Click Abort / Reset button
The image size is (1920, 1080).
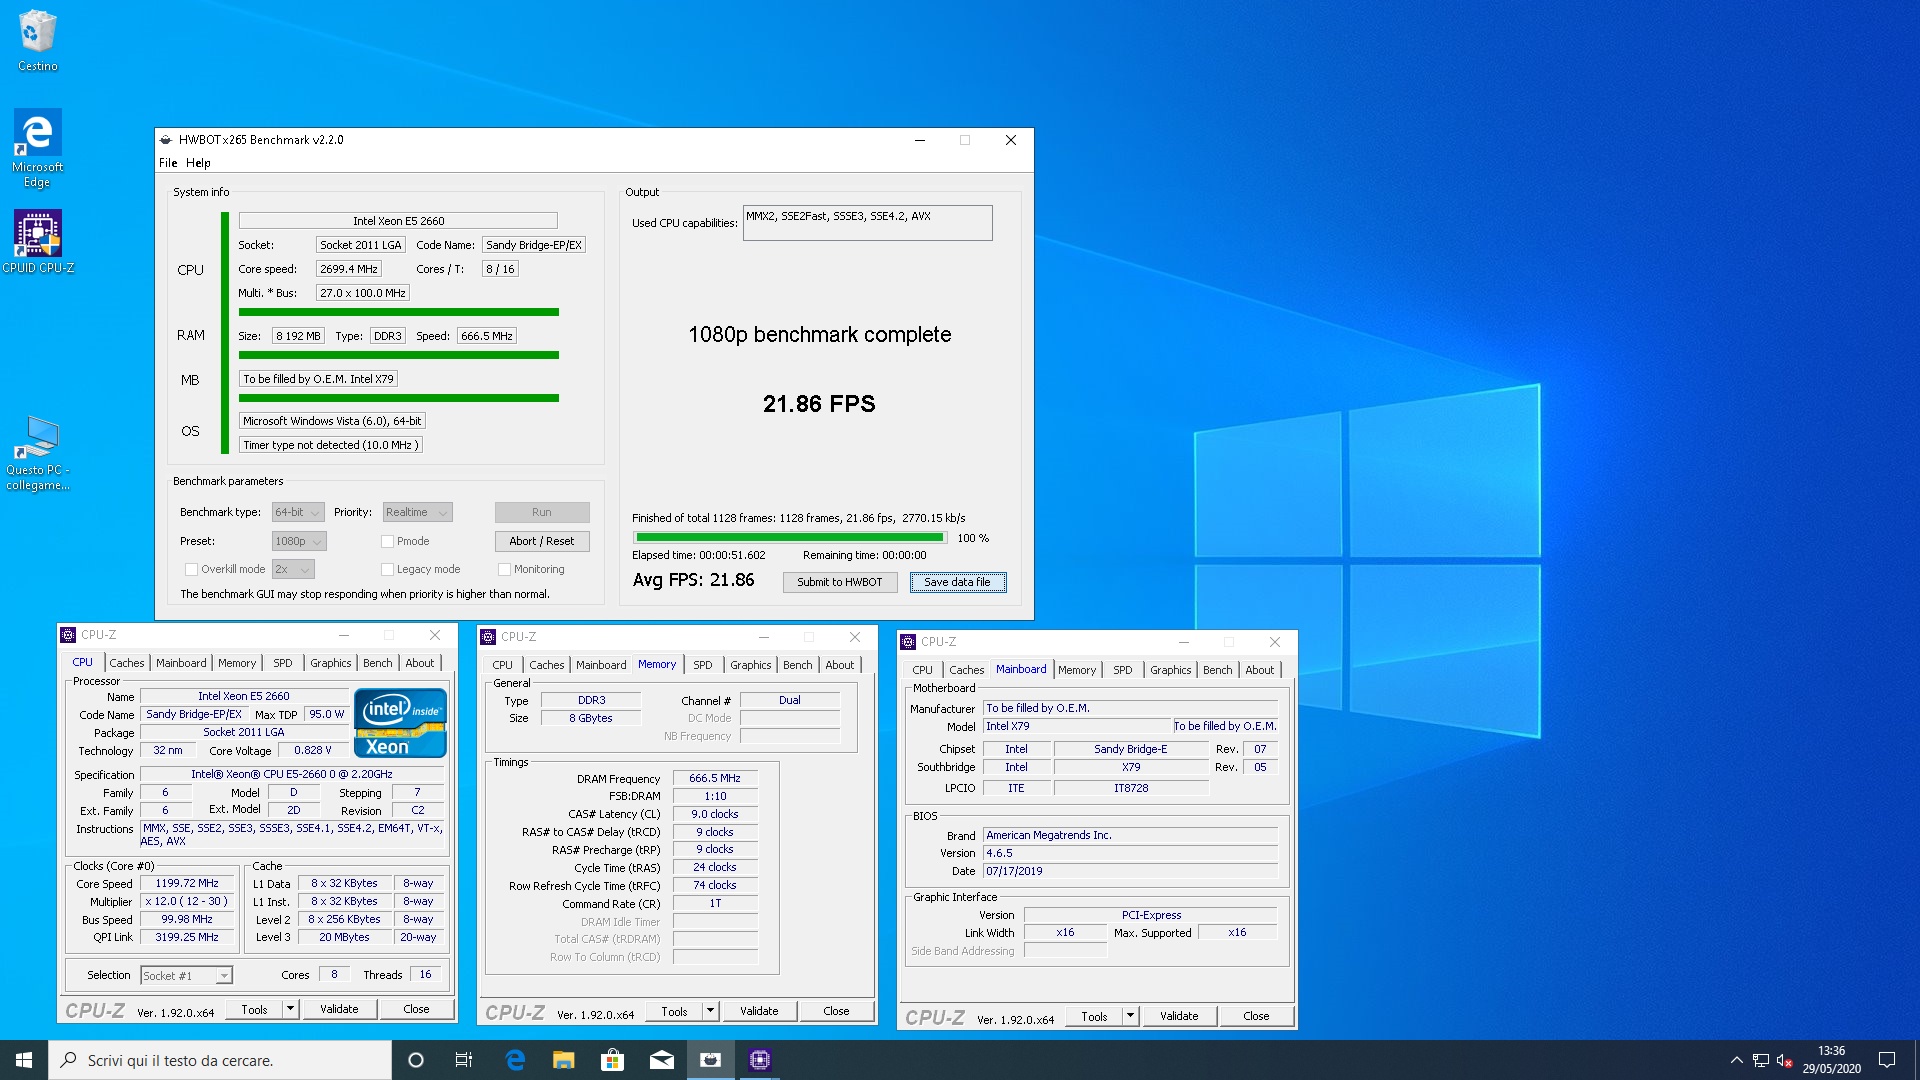click(x=541, y=541)
